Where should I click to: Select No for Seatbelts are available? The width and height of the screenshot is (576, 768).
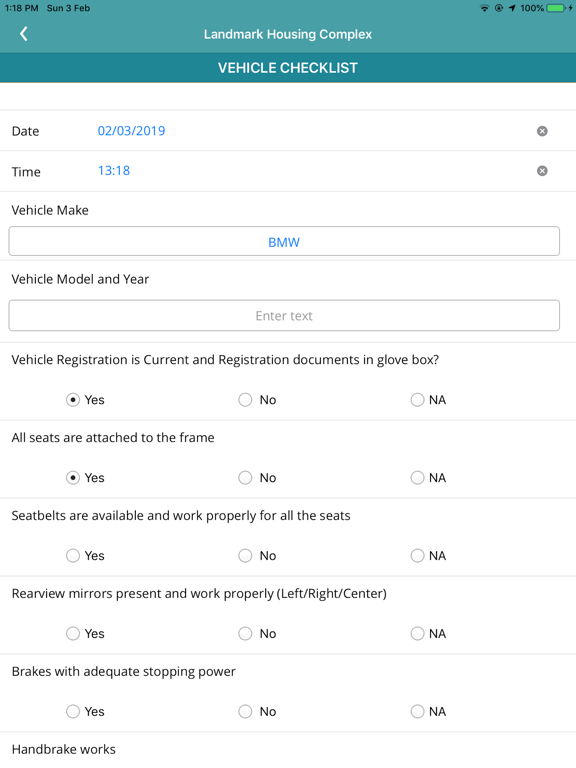[x=245, y=555]
